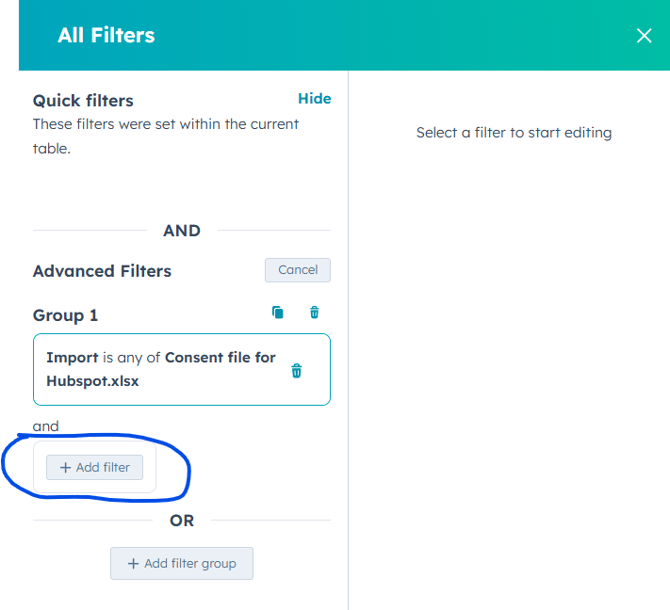The height and width of the screenshot is (610, 670).
Task: Close the All Filters panel
Action: point(644,36)
